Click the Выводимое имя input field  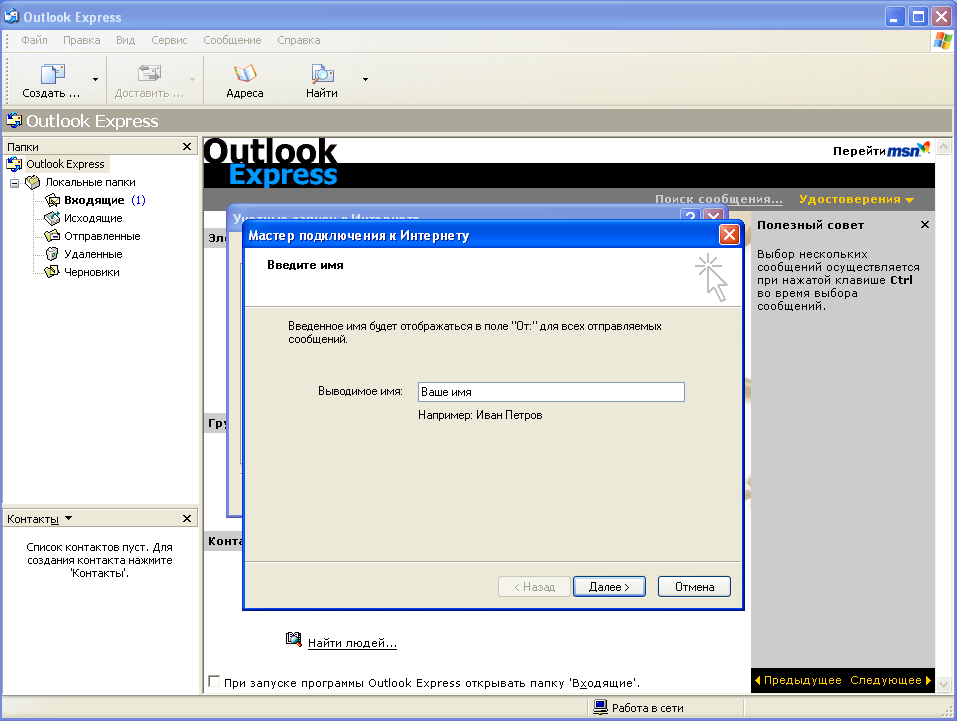click(x=551, y=392)
